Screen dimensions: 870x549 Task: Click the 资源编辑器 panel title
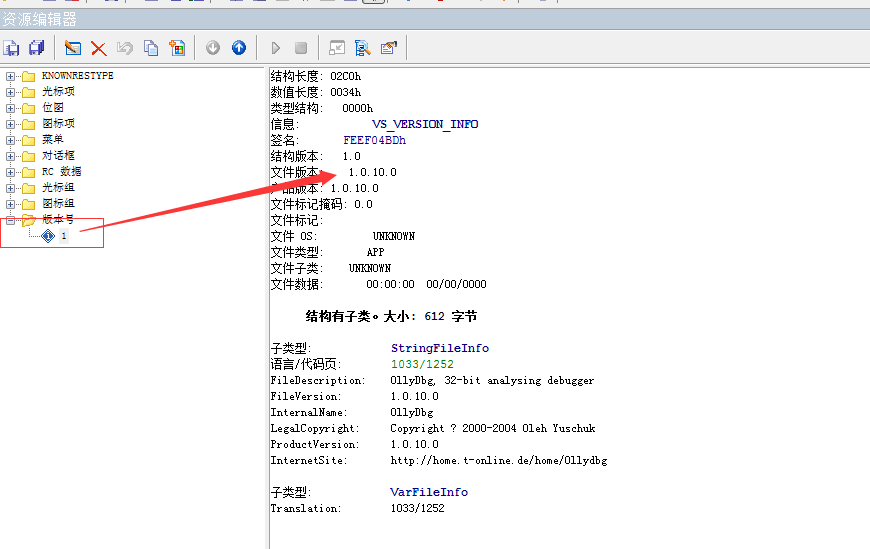tap(39, 20)
